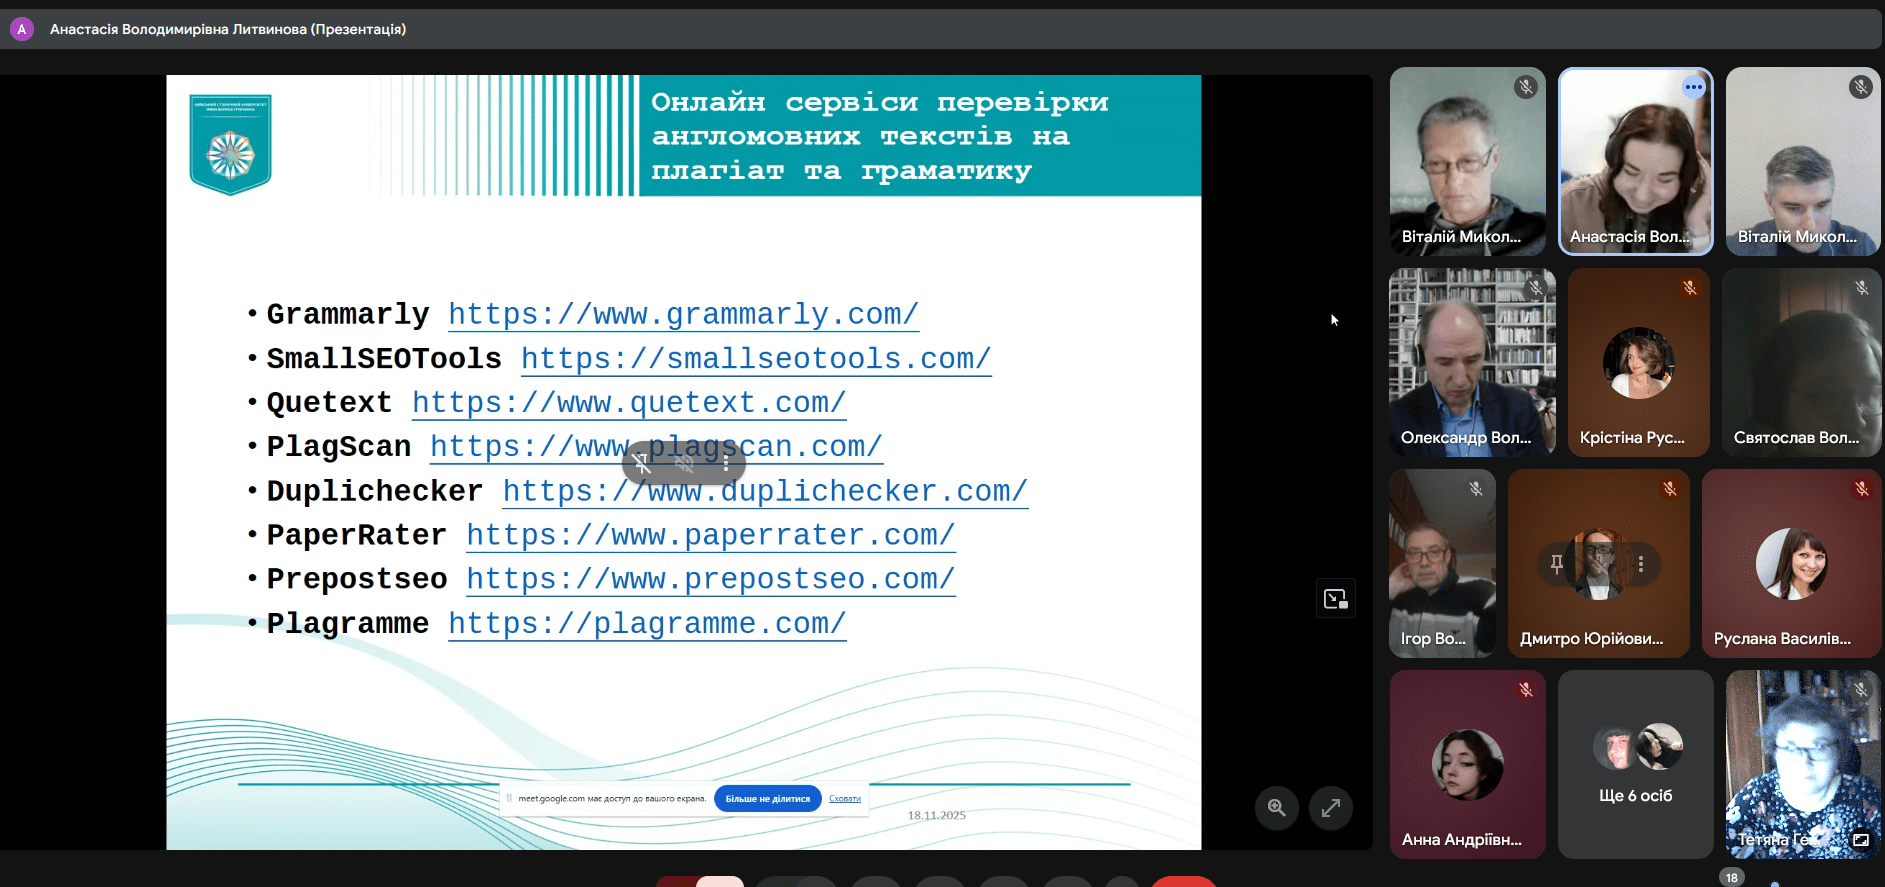Screen dimensions: 1885x887
Task: Click the corner frame icon on Тетяна's tile
Action: pos(1860,840)
